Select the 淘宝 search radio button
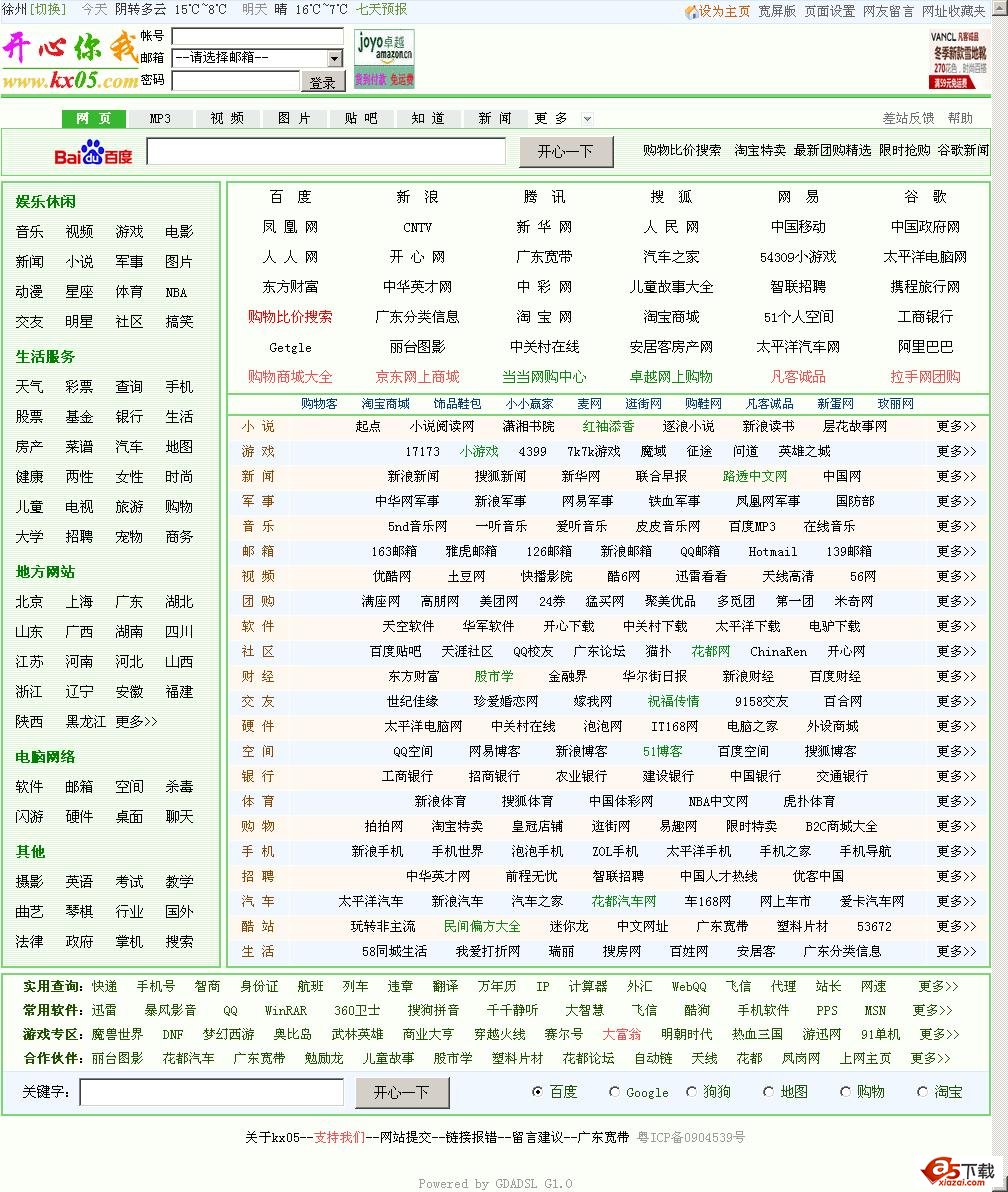The height and width of the screenshot is (1192, 1008). click(922, 1092)
